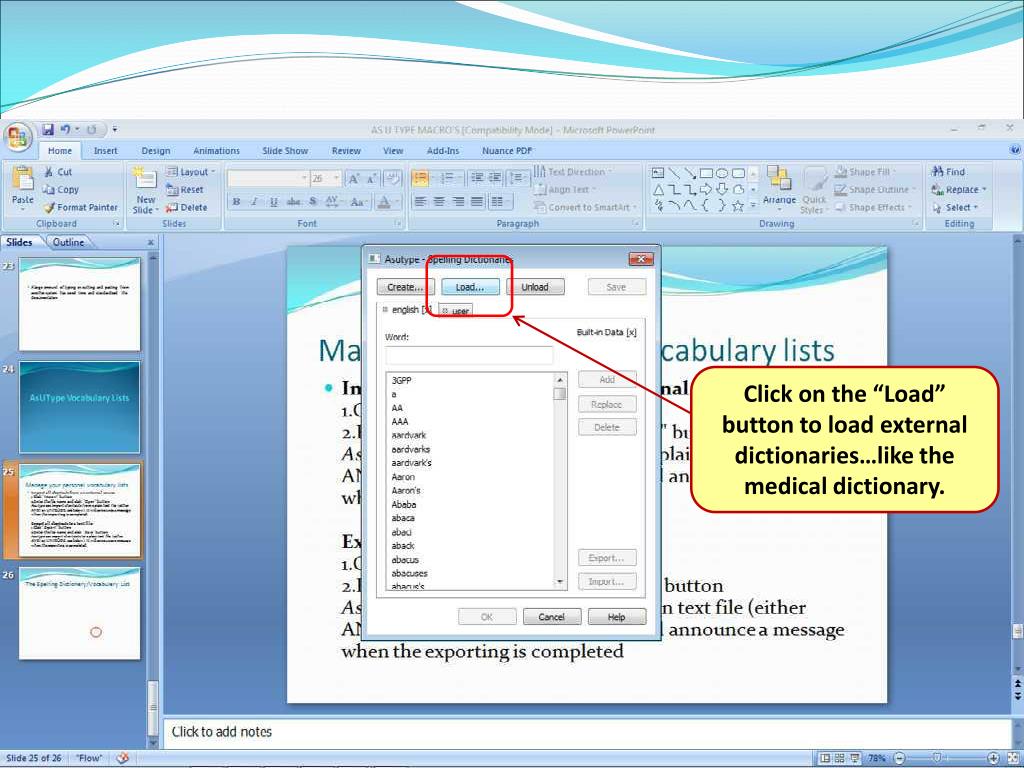Viewport: 1024px width, 768px height.
Task: Open the font size dropdown
Action: (336, 178)
